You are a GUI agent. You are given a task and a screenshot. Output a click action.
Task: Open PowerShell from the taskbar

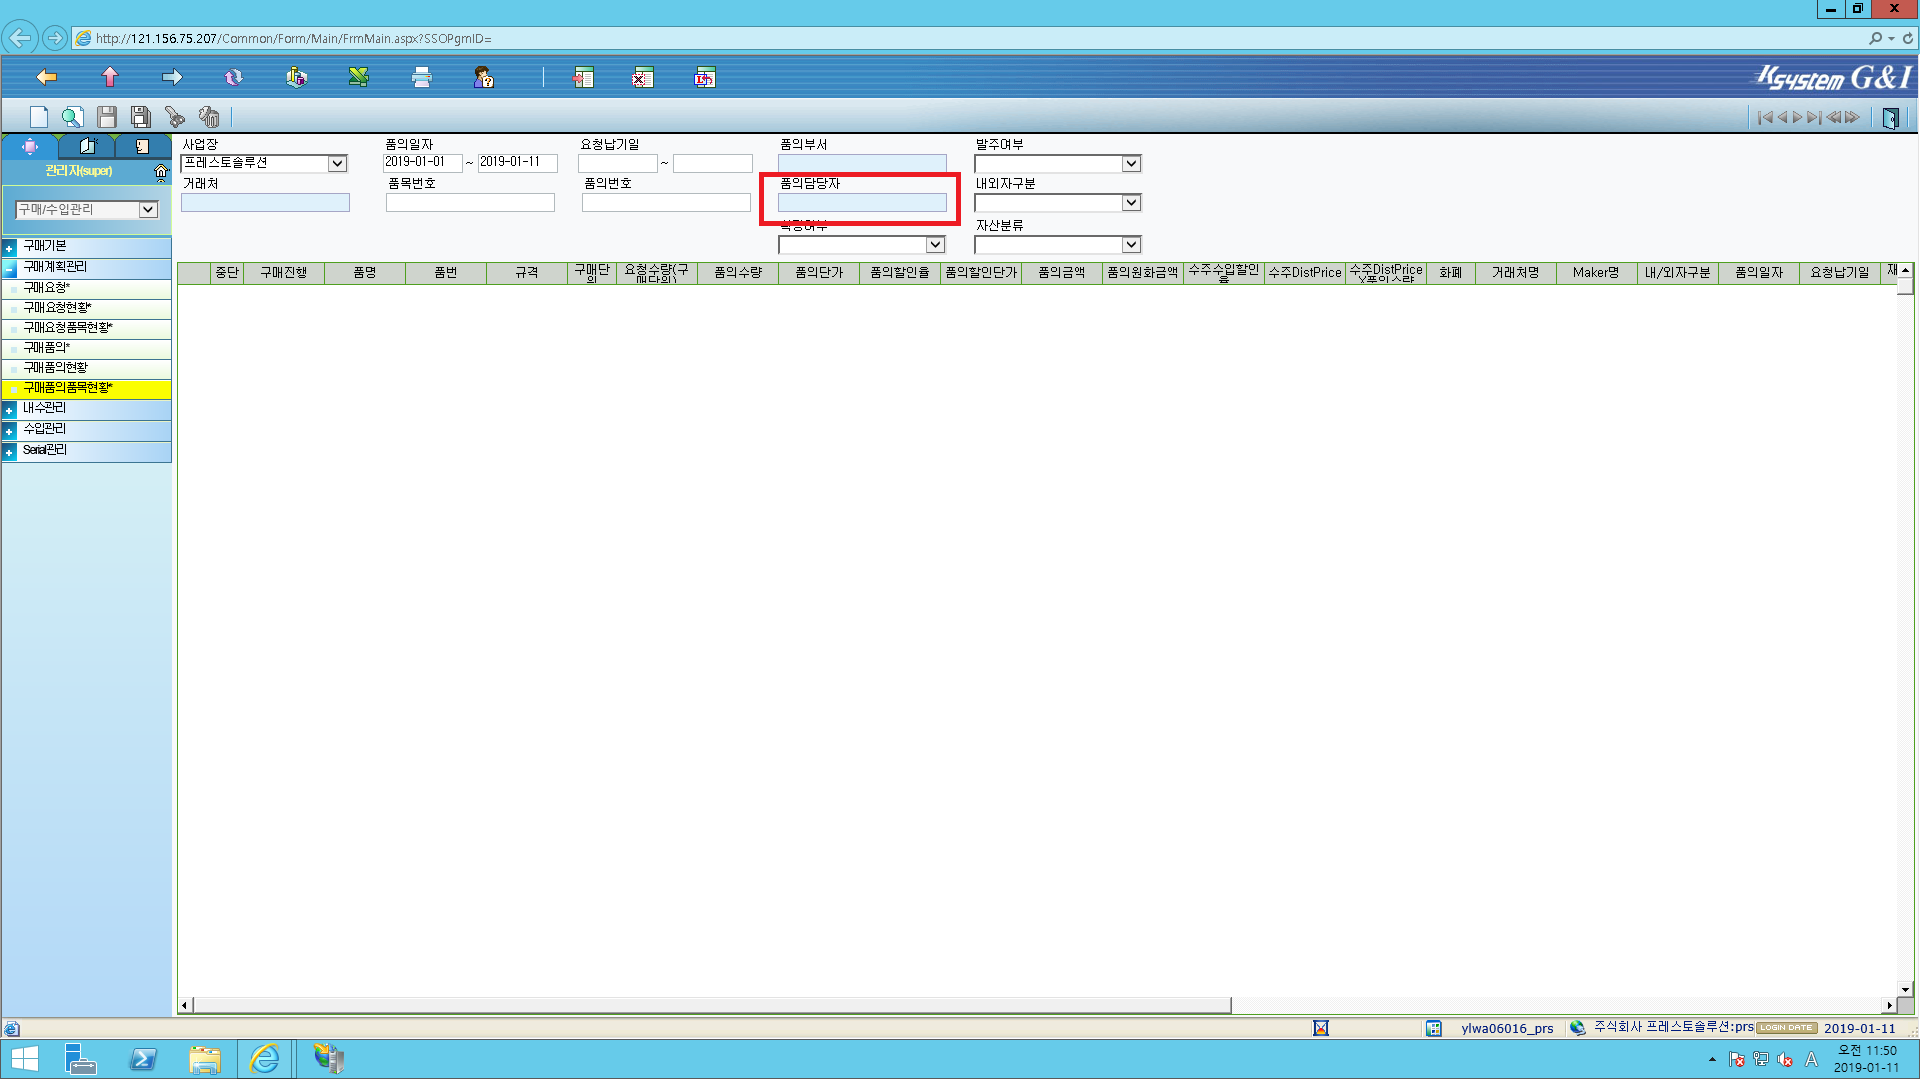click(x=143, y=1059)
